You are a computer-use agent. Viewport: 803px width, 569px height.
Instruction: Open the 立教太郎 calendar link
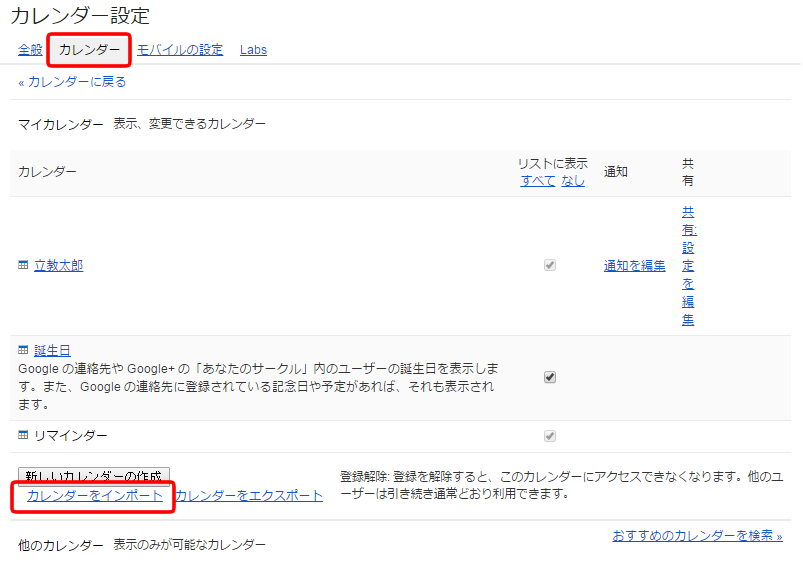coord(58,265)
